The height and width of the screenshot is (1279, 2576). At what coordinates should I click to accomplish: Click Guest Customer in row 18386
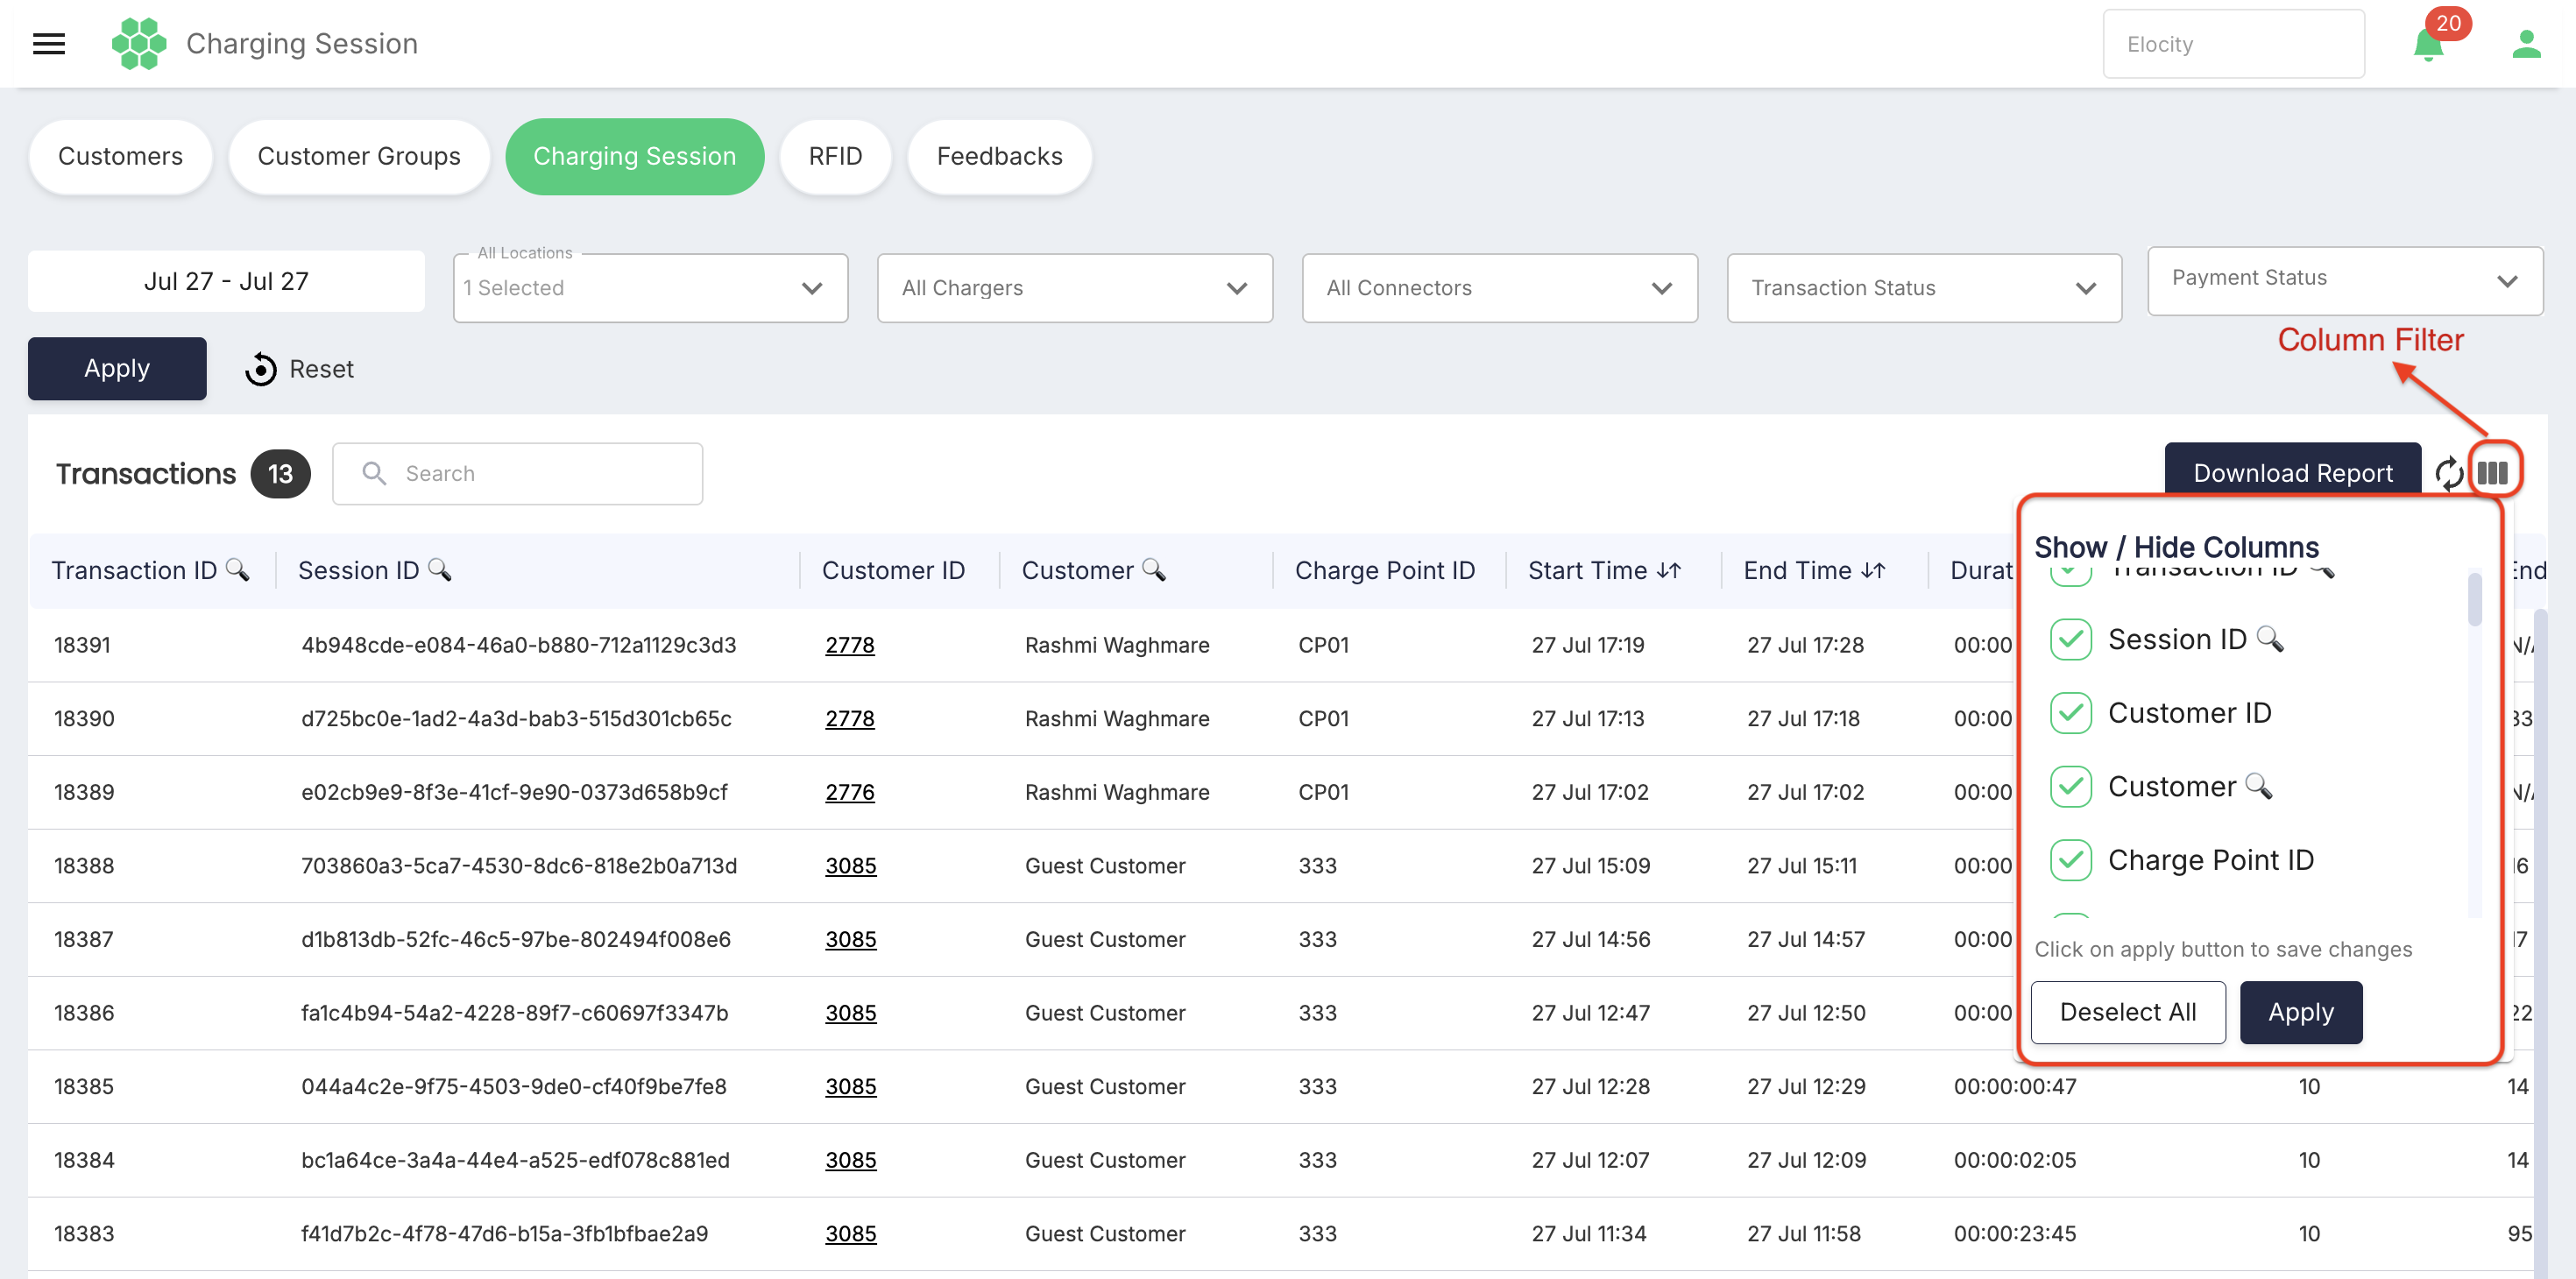(1105, 1013)
